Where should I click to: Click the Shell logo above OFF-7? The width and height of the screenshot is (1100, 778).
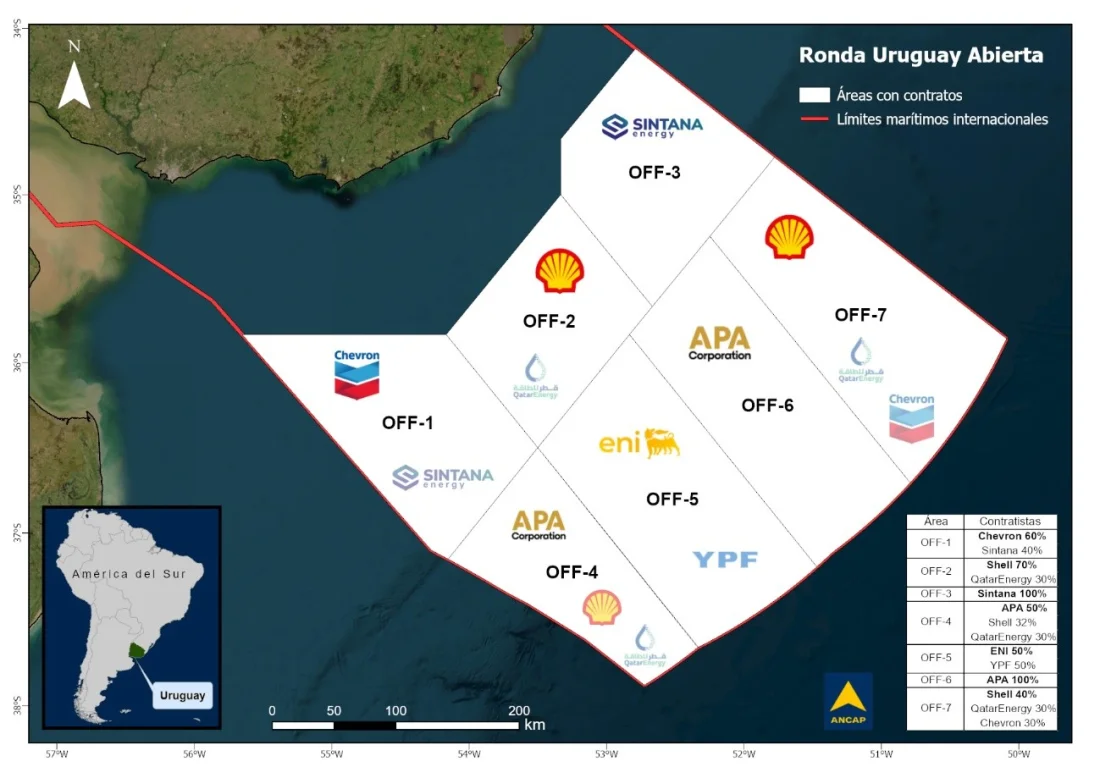(789, 237)
